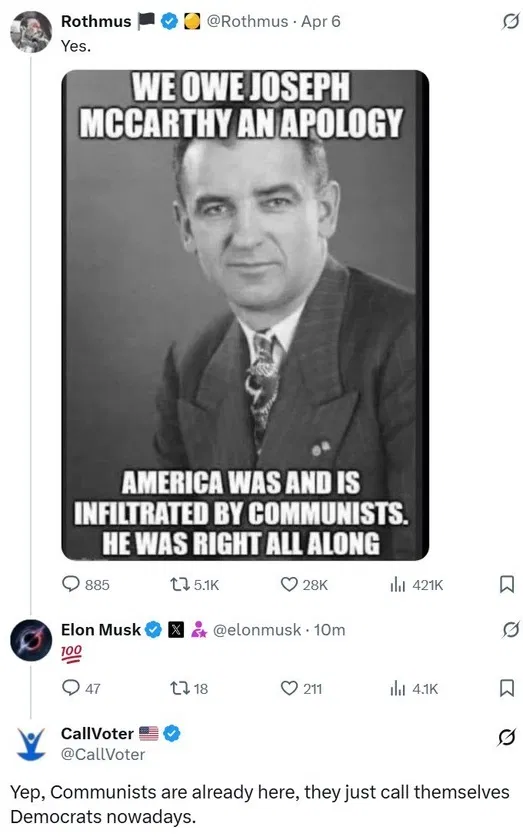The height and width of the screenshot is (840, 523).
Task: Reply to Elon Musk's post with 47 replies
Action: click(81, 688)
